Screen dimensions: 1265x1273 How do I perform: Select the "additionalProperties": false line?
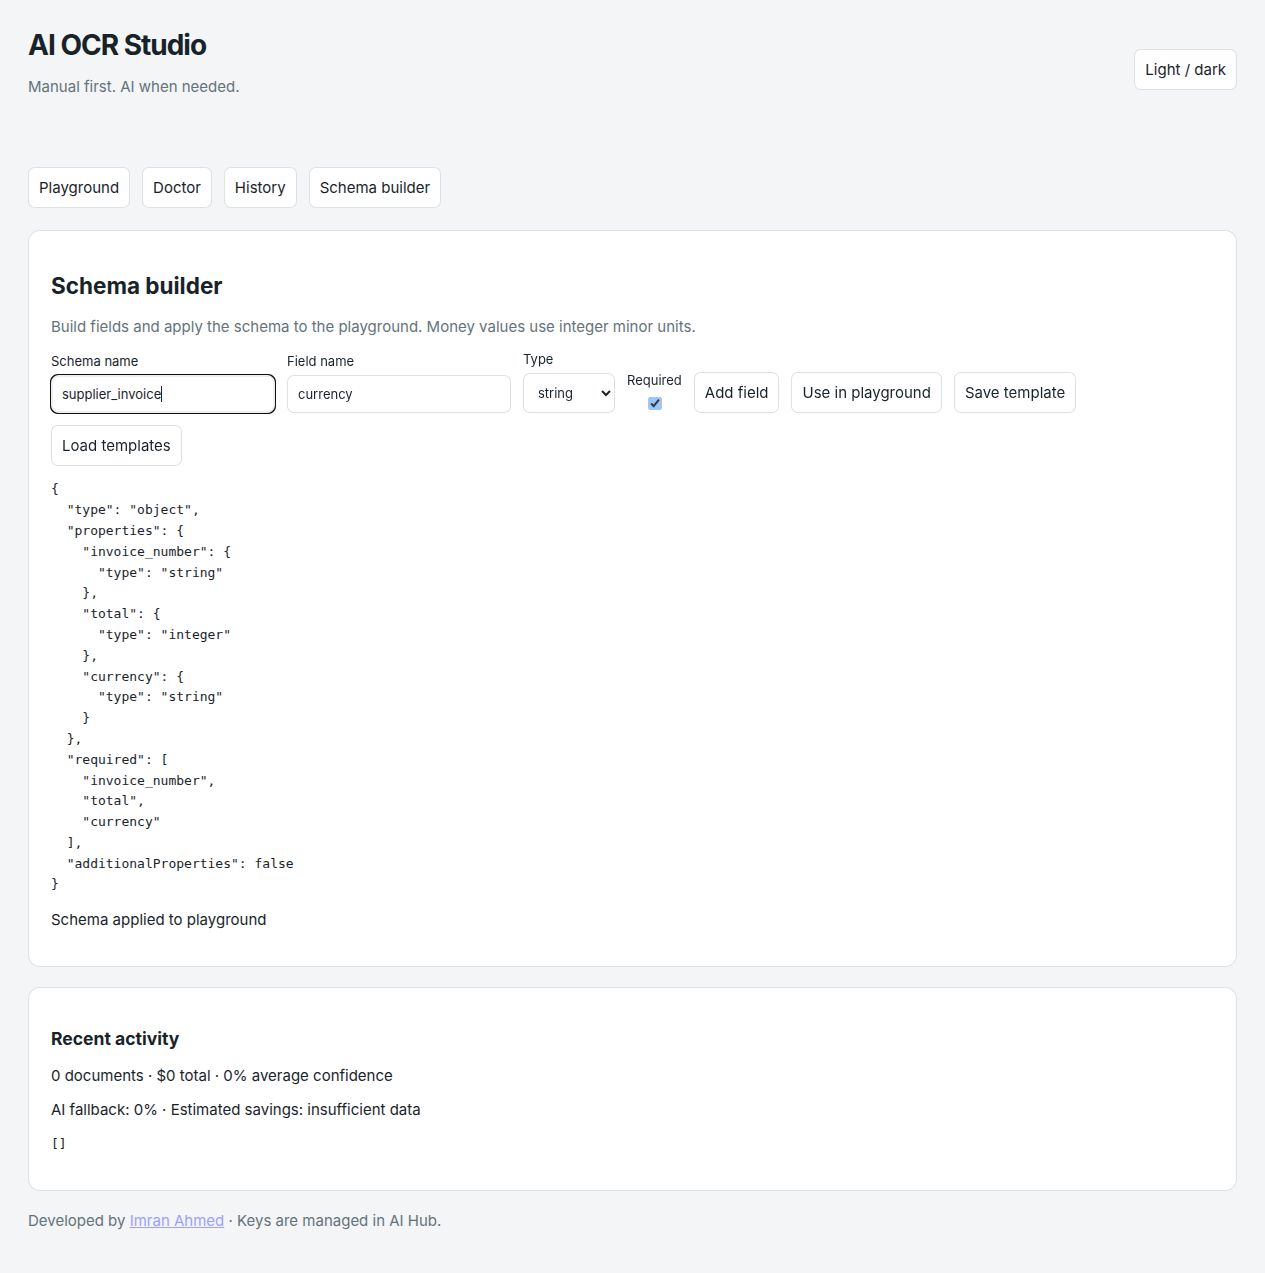point(180,863)
